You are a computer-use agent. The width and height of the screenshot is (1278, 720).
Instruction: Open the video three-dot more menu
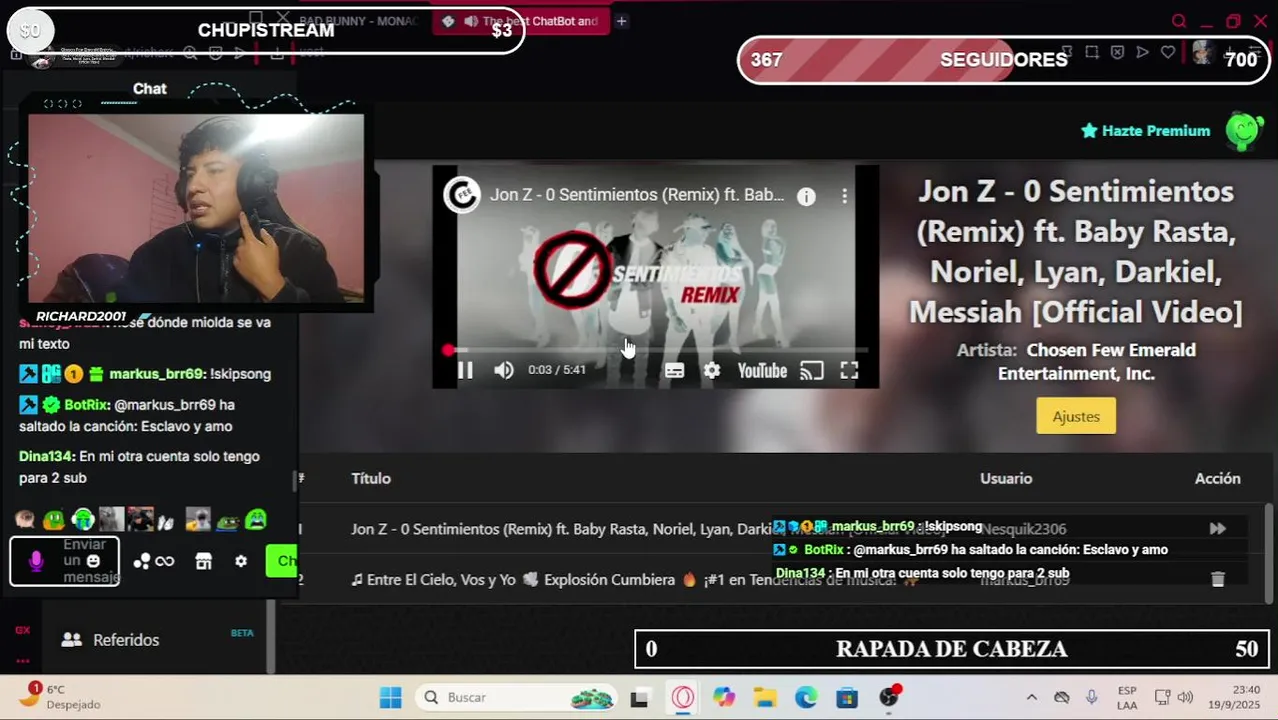(844, 197)
